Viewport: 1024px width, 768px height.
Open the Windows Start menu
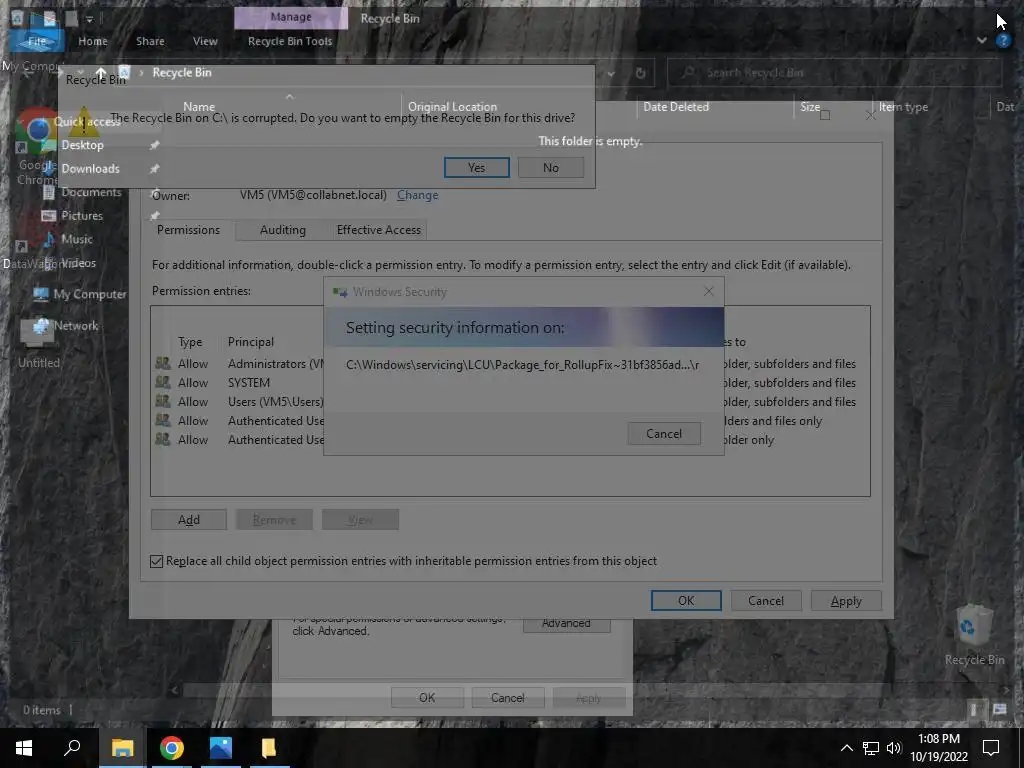(24, 748)
